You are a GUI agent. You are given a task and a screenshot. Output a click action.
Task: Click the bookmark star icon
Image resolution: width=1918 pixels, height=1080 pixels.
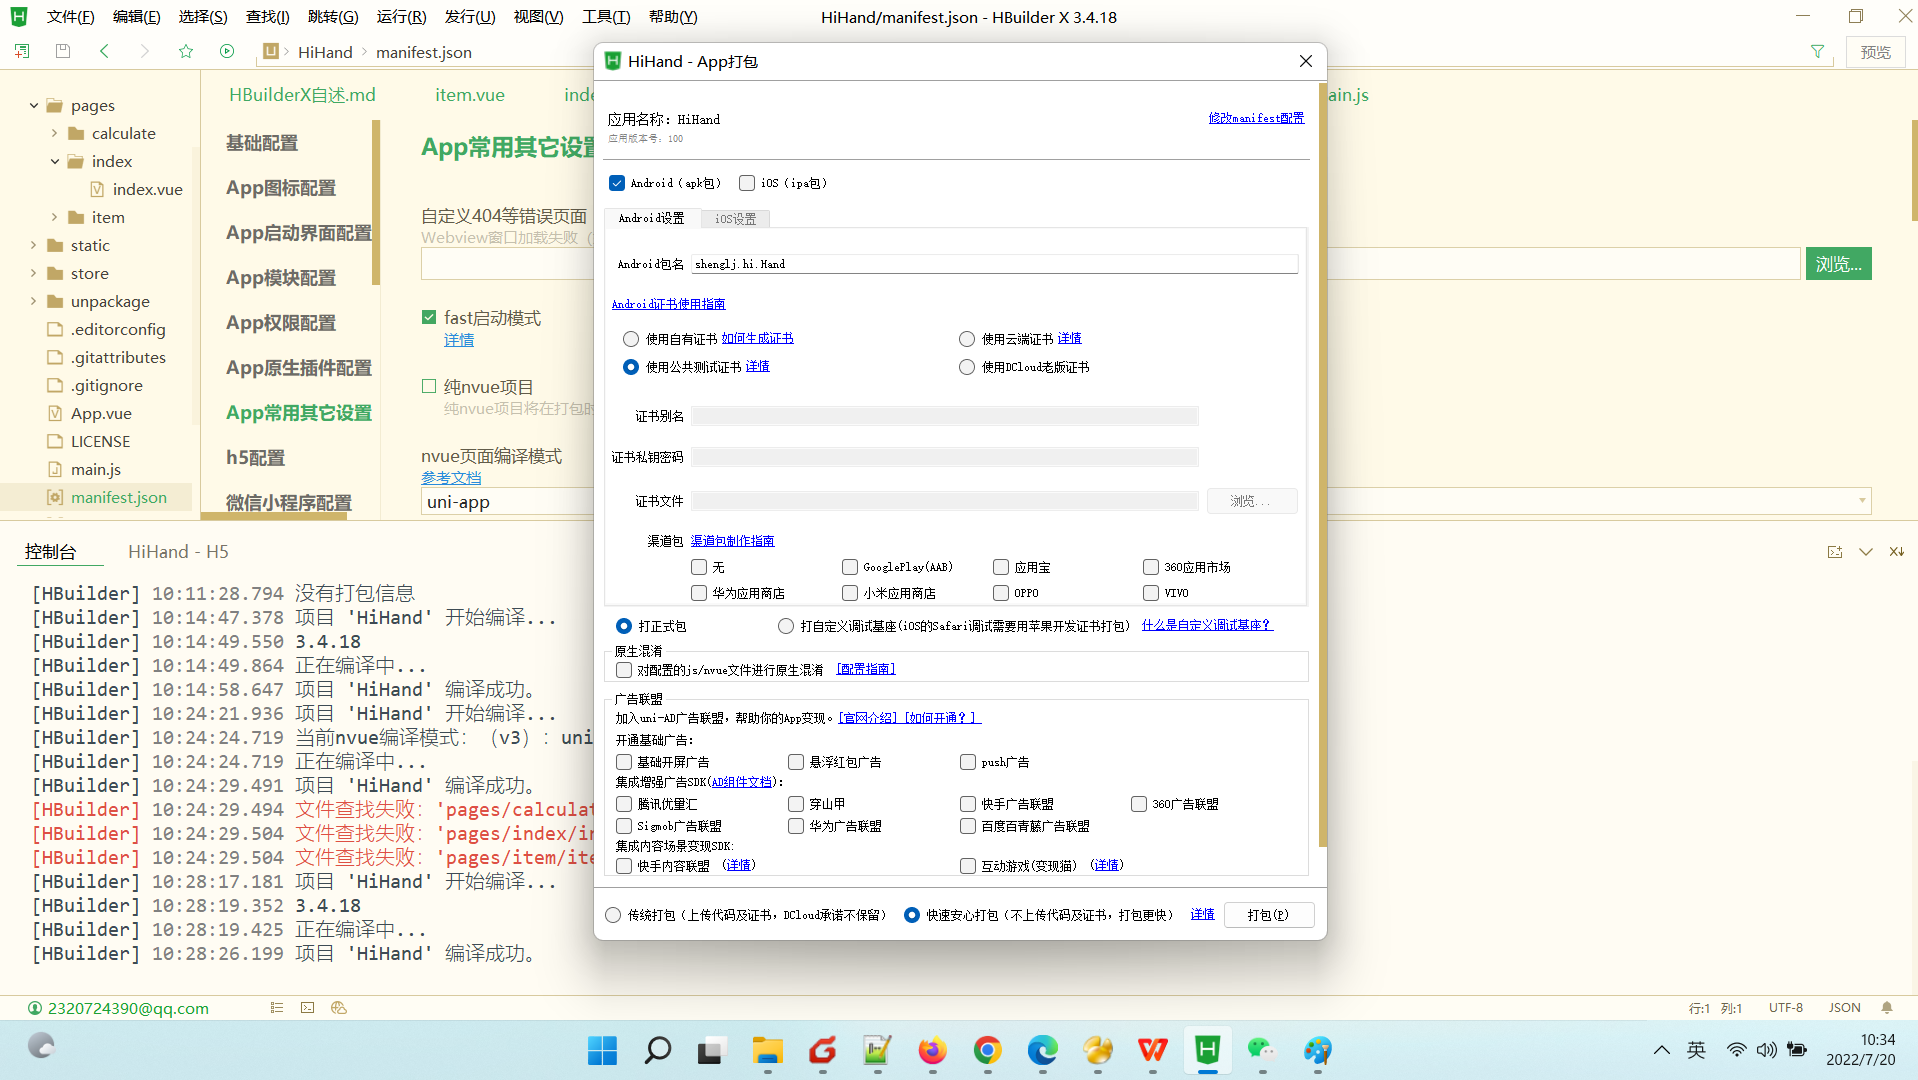pyautogui.click(x=186, y=51)
